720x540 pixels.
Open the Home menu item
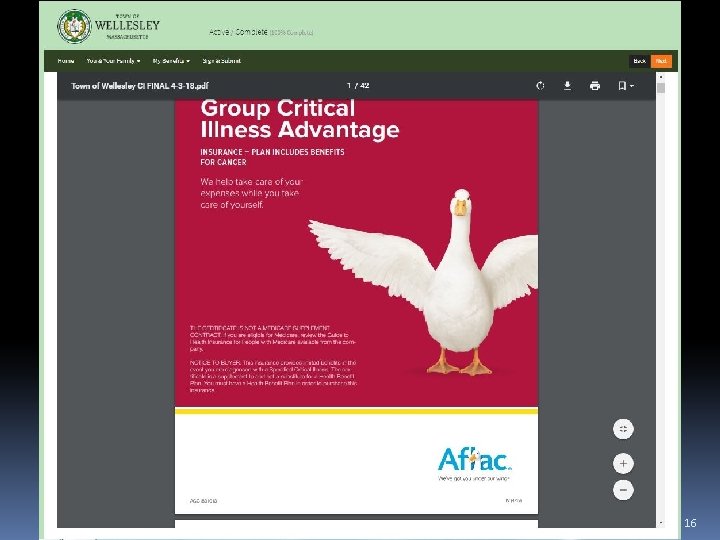[66, 61]
